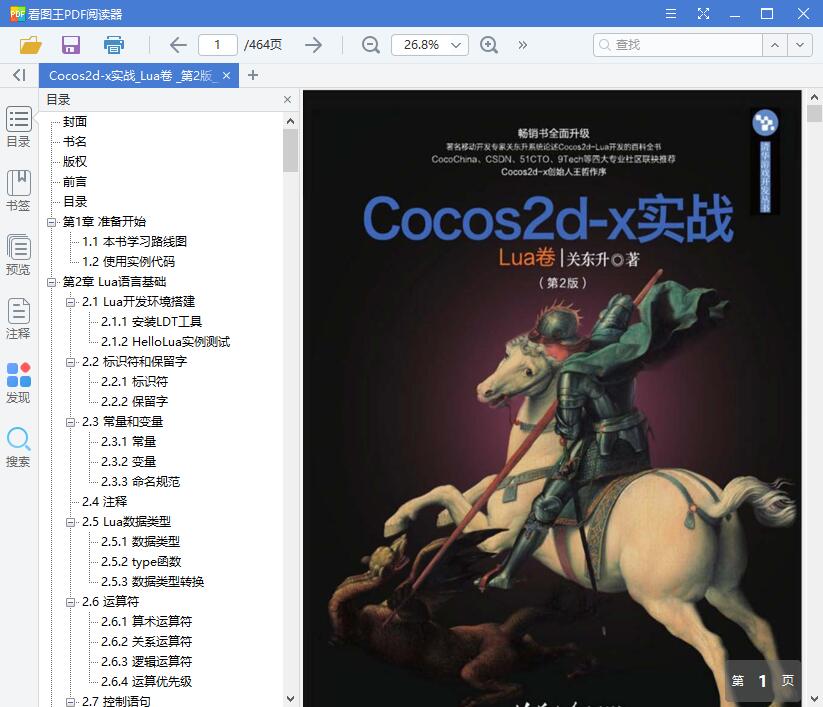Enter fullscreen mode from title bar
The height and width of the screenshot is (707, 823).
(703, 14)
